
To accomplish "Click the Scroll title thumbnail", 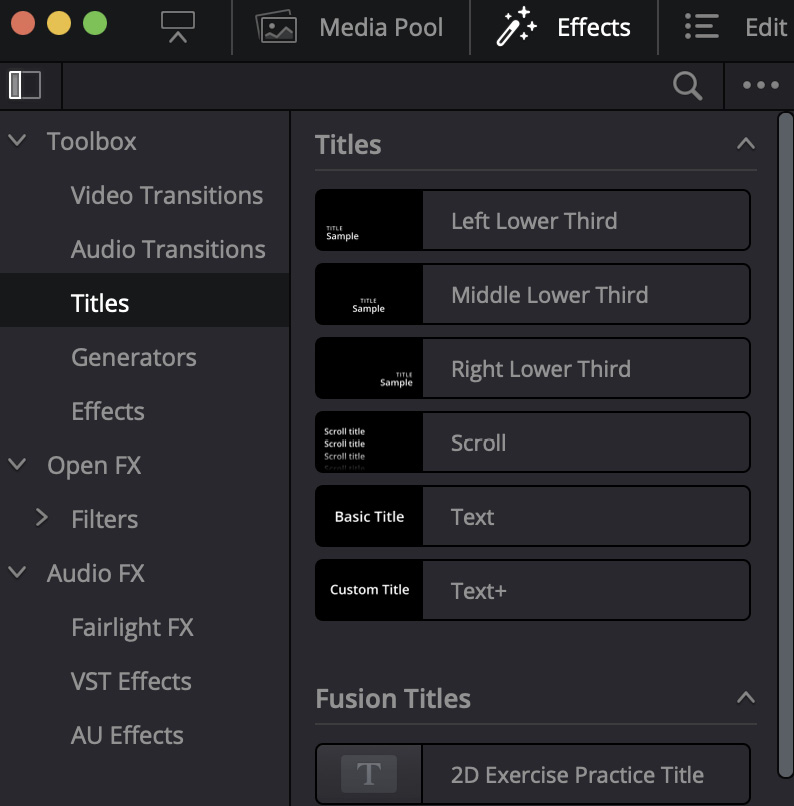I will coord(369,442).
